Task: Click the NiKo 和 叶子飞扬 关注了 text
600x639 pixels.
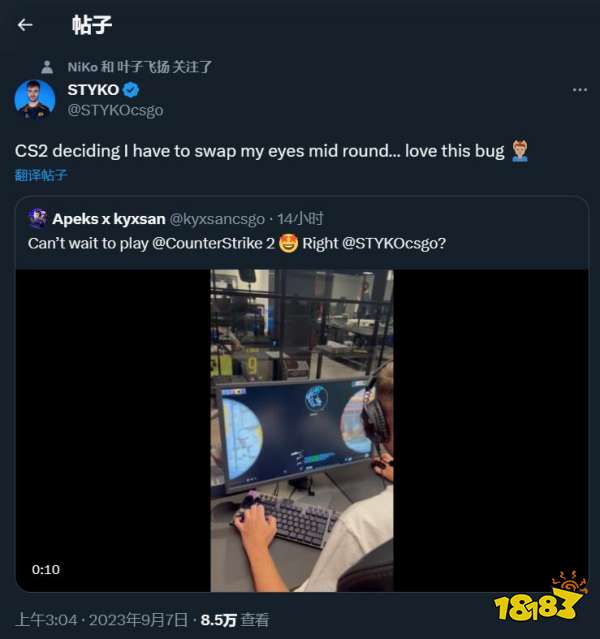Action: 140,67
